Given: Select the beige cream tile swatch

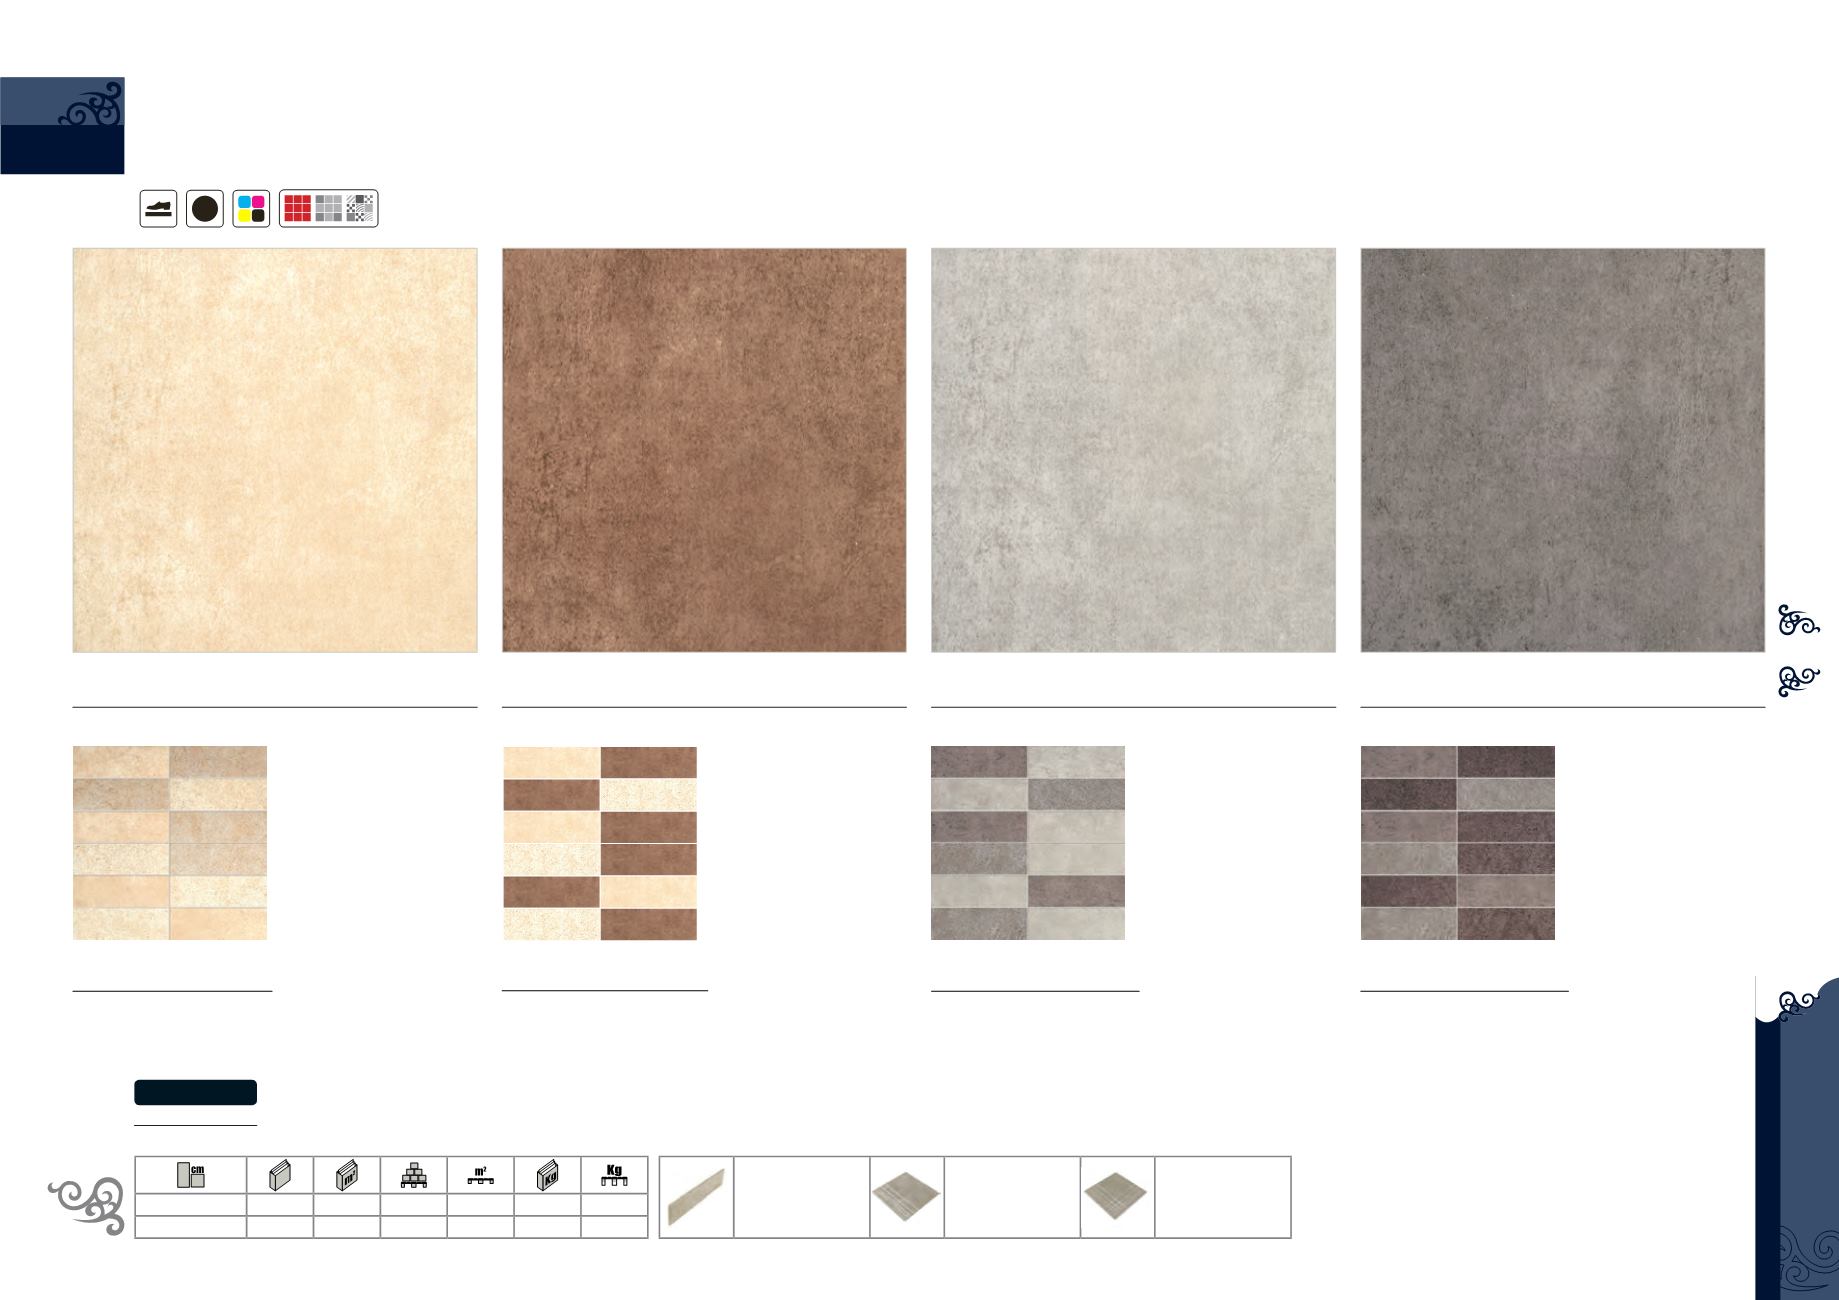Looking at the screenshot, I should click(275, 450).
